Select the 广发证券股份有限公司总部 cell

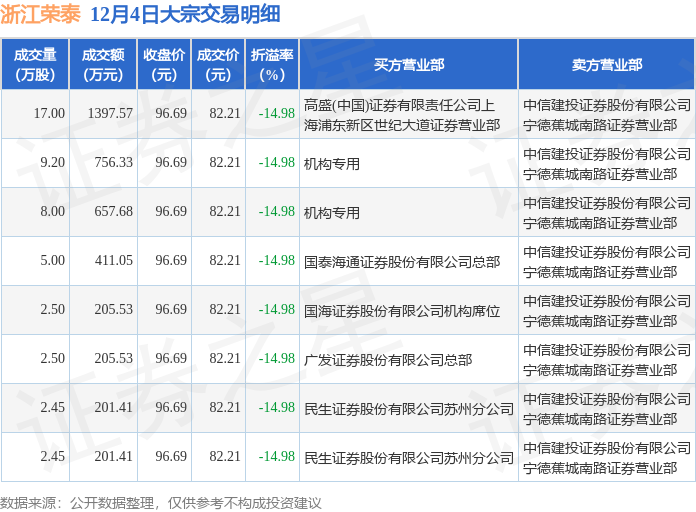pos(409,359)
